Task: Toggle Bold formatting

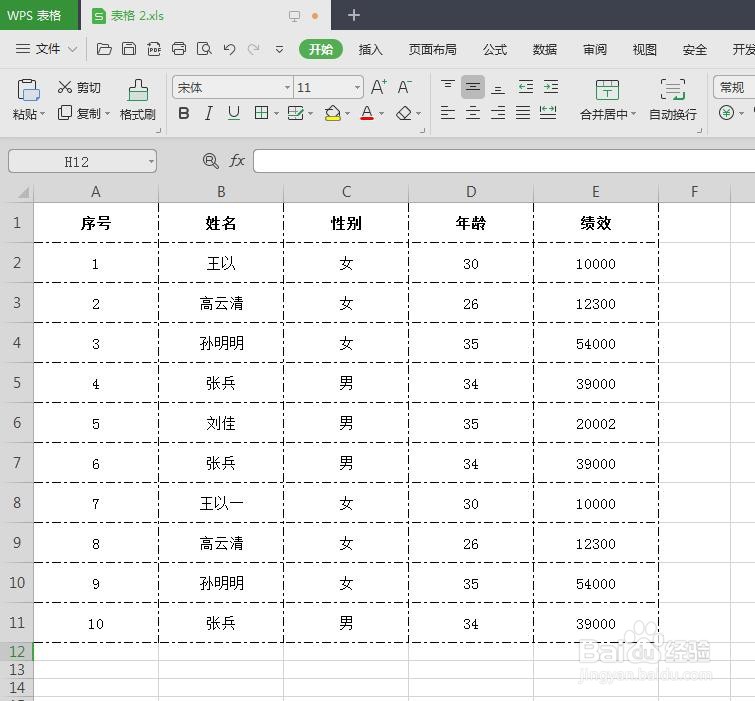Action: (183, 113)
